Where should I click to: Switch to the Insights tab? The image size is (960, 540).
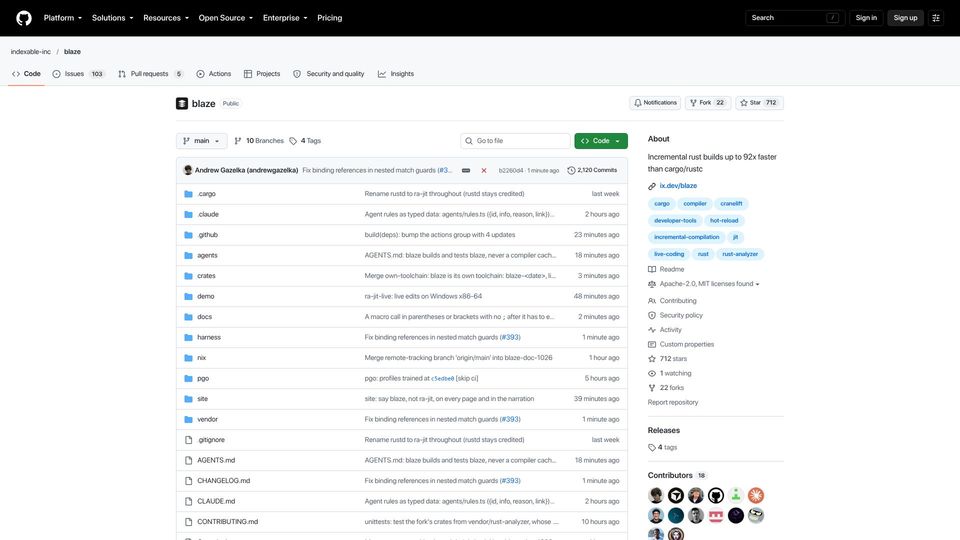[x=396, y=73]
